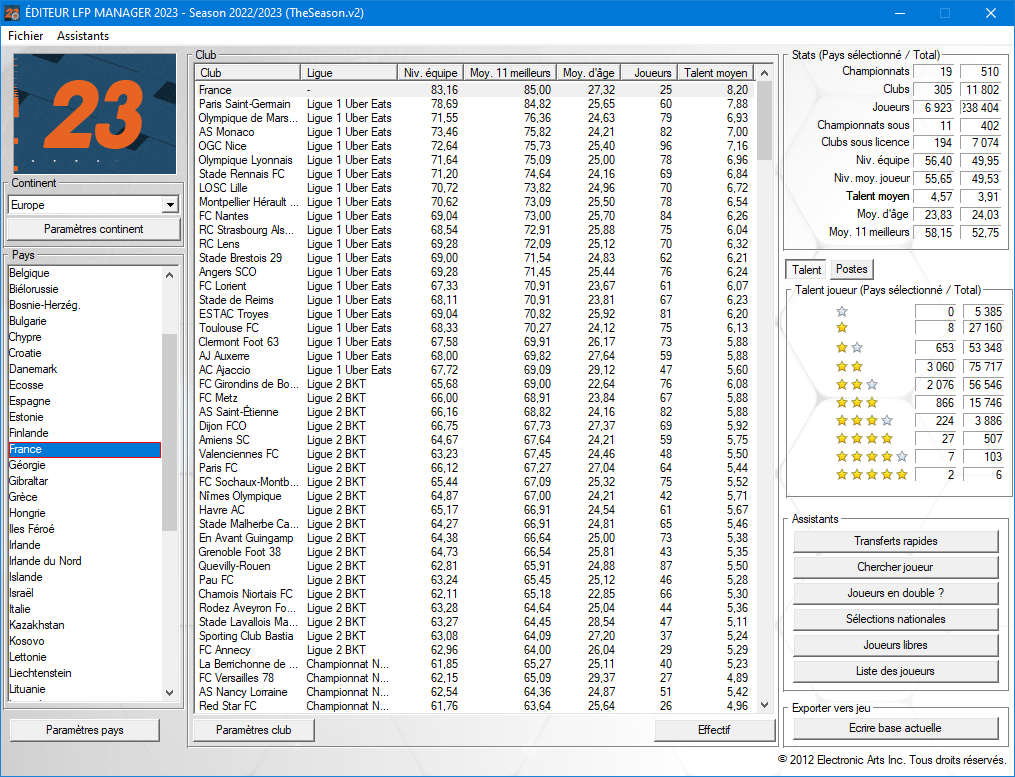
Task: Sort by the Ligue column header
Action: click(349, 73)
